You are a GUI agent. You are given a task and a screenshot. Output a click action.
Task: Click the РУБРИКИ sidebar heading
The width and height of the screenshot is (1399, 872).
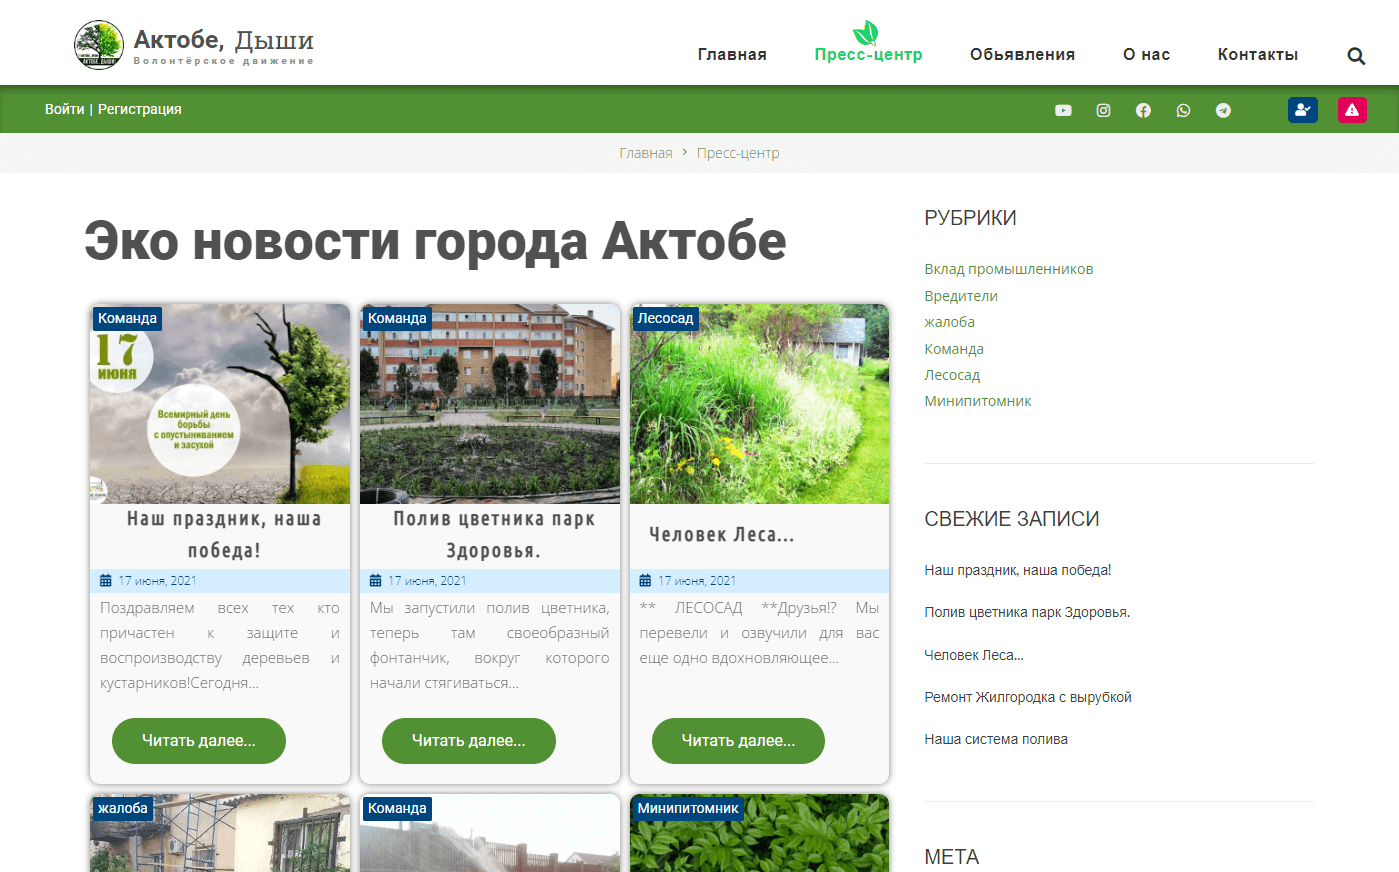[970, 218]
